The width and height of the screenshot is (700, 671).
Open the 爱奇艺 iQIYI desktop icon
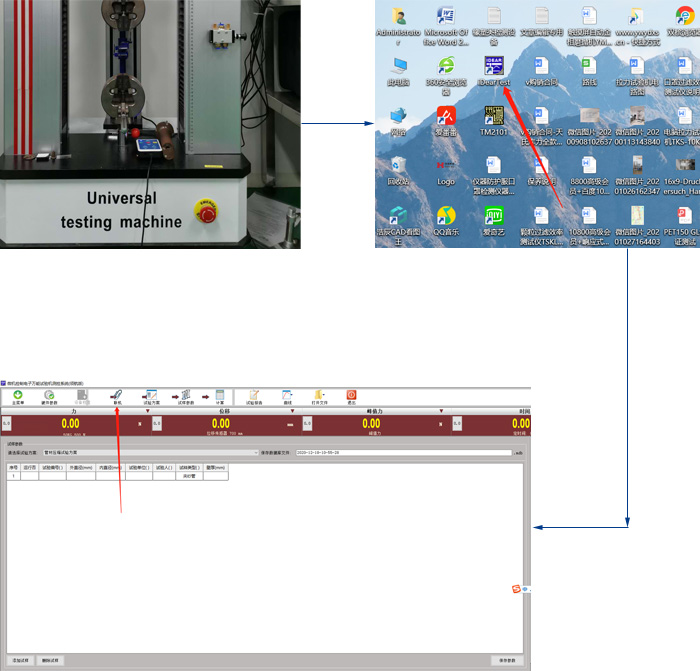[x=493, y=218]
